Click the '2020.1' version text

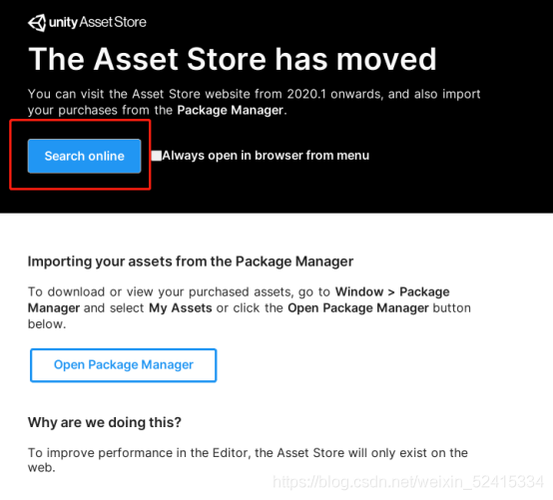point(306,94)
